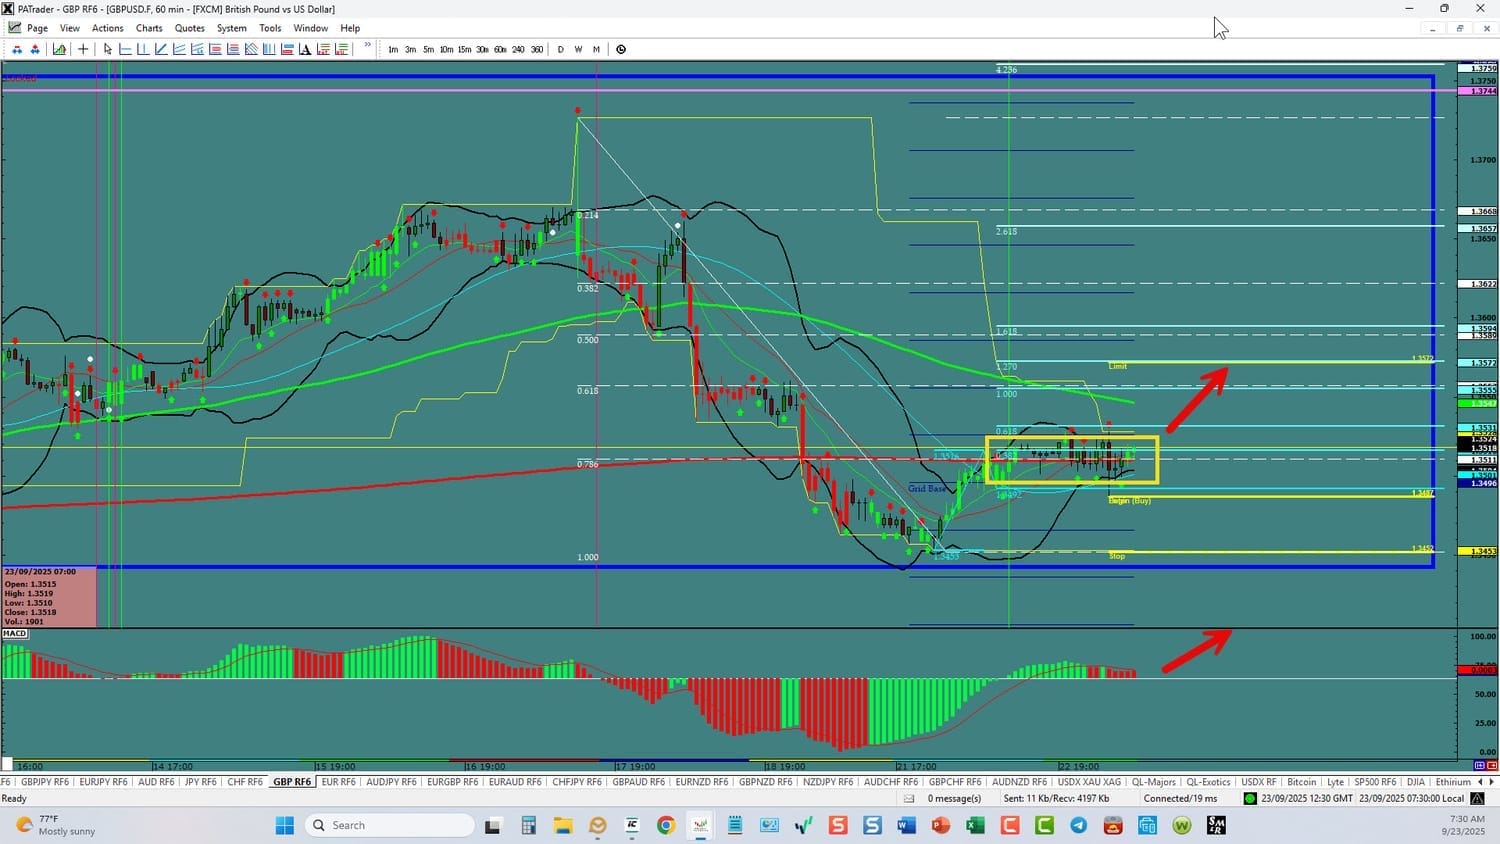Open Telegram from the taskbar

pyautogui.click(x=1079, y=825)
